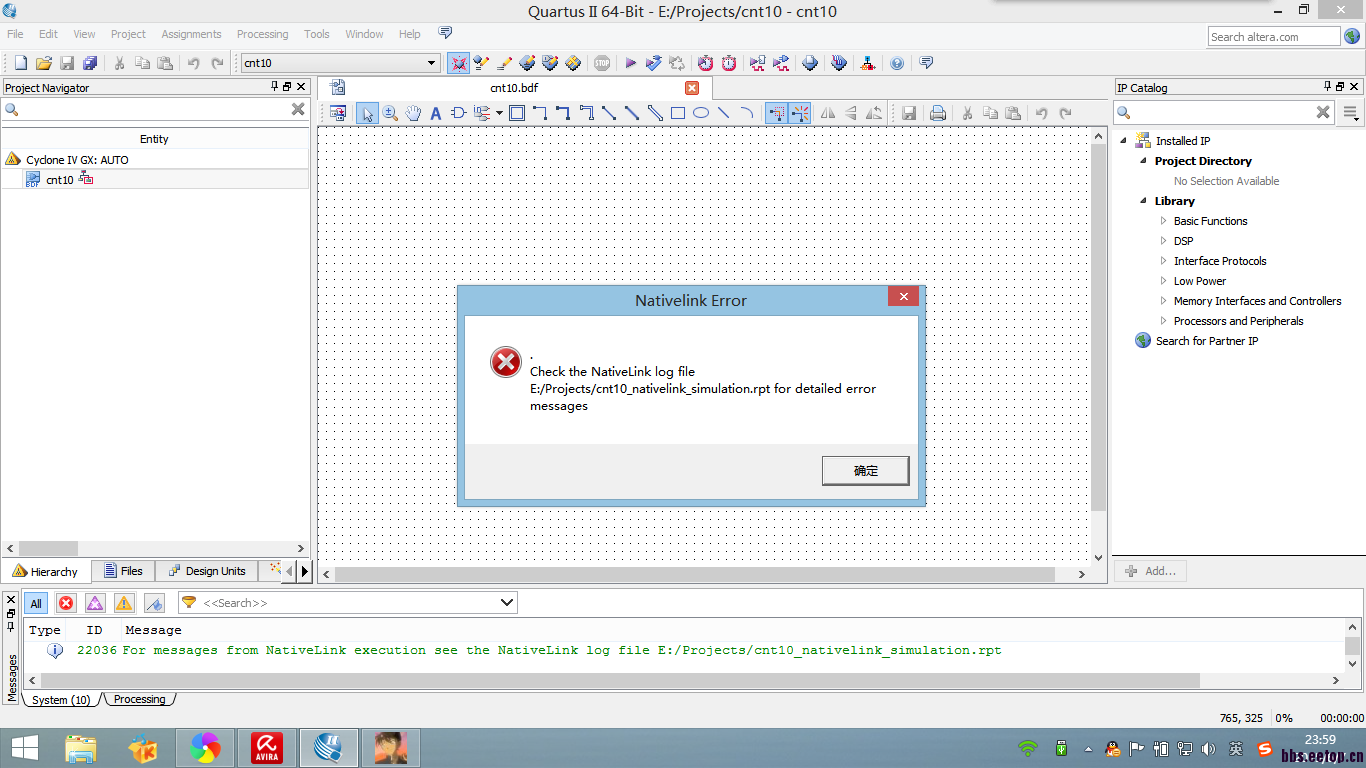Expand Memory Interfaces and Controllers
This screenshot has height=768, width=1366.
[1163, 301]
